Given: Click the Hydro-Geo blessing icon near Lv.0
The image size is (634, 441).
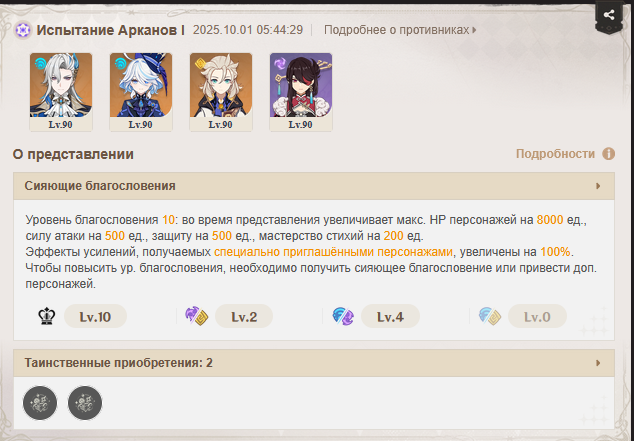Looking at the screenshot, I should tap(490, 316).
